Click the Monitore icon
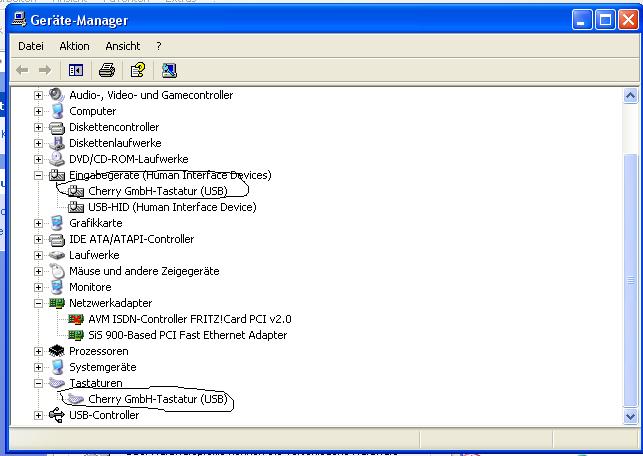 [57, 287]
